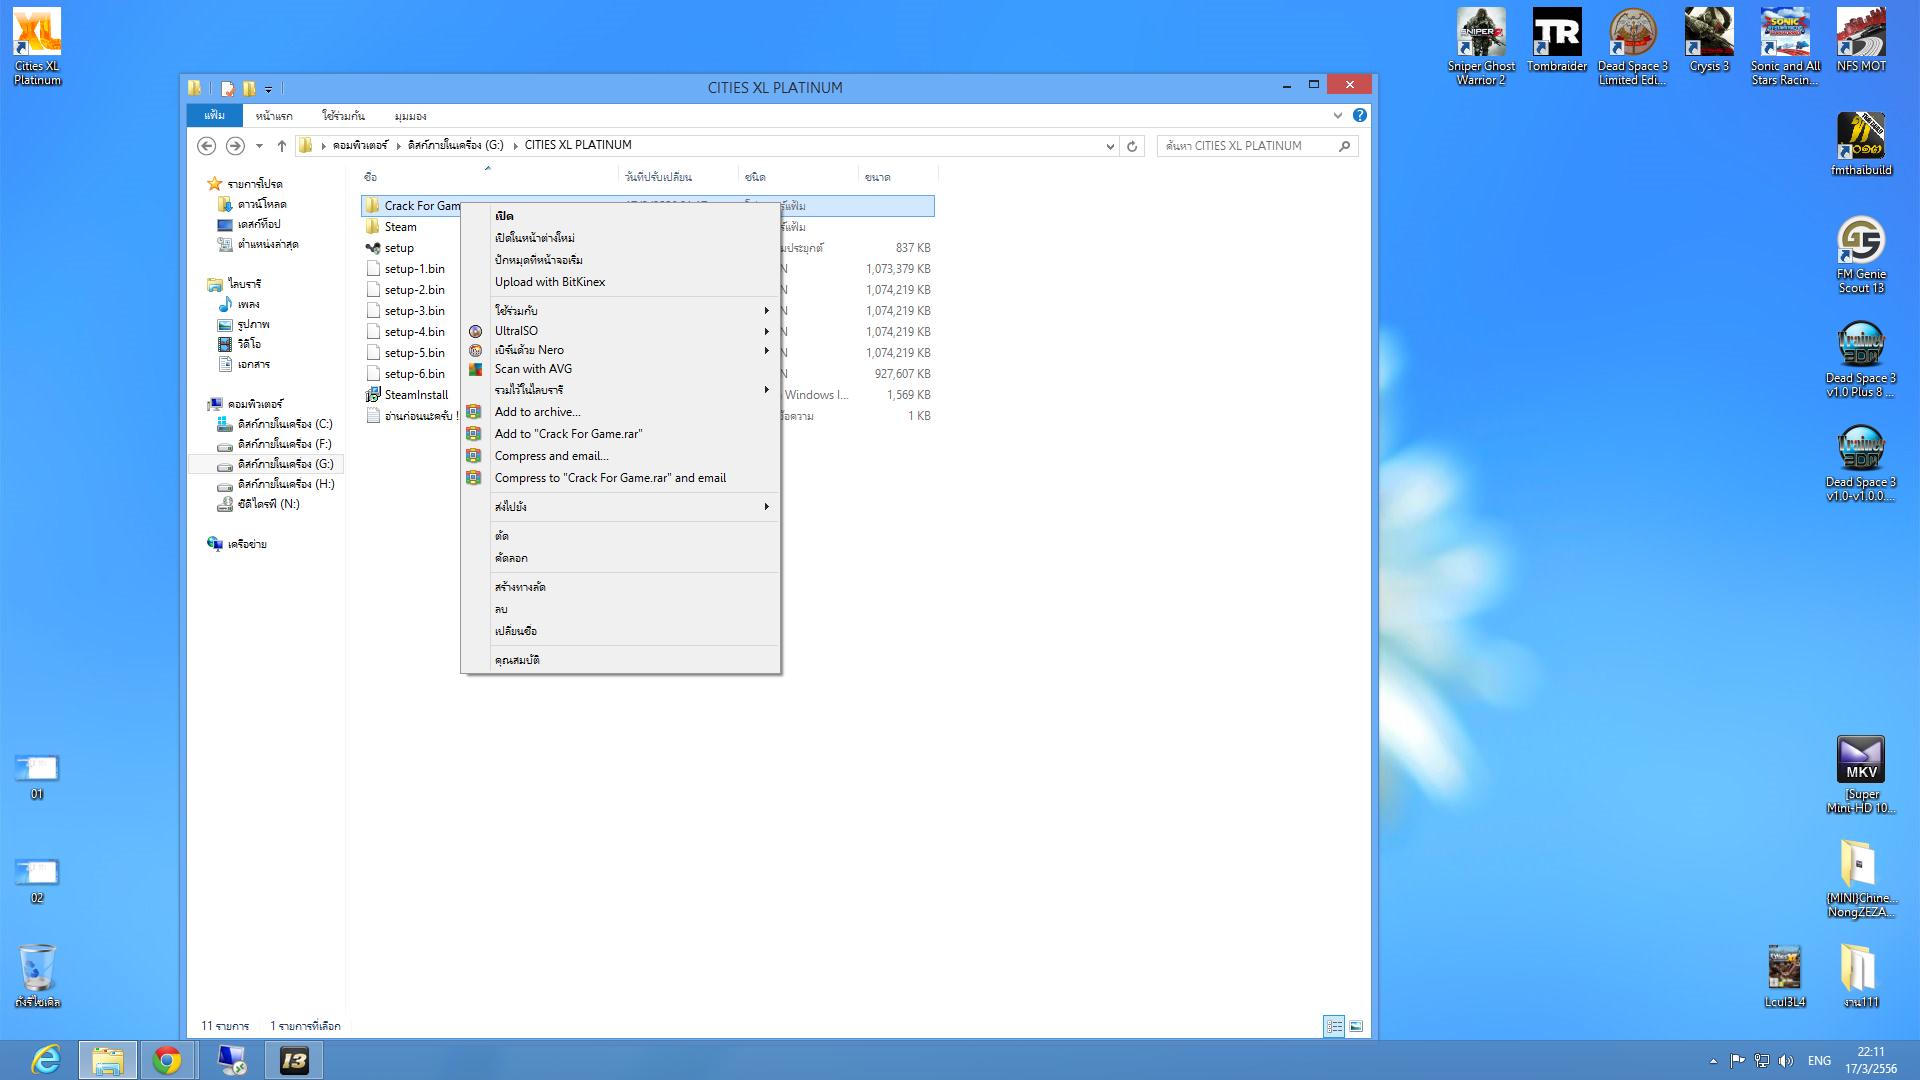Viewport: 1920px width, 1080px height.
Task: Open recent locations dropdown arrow
Action: click(259, 146)
